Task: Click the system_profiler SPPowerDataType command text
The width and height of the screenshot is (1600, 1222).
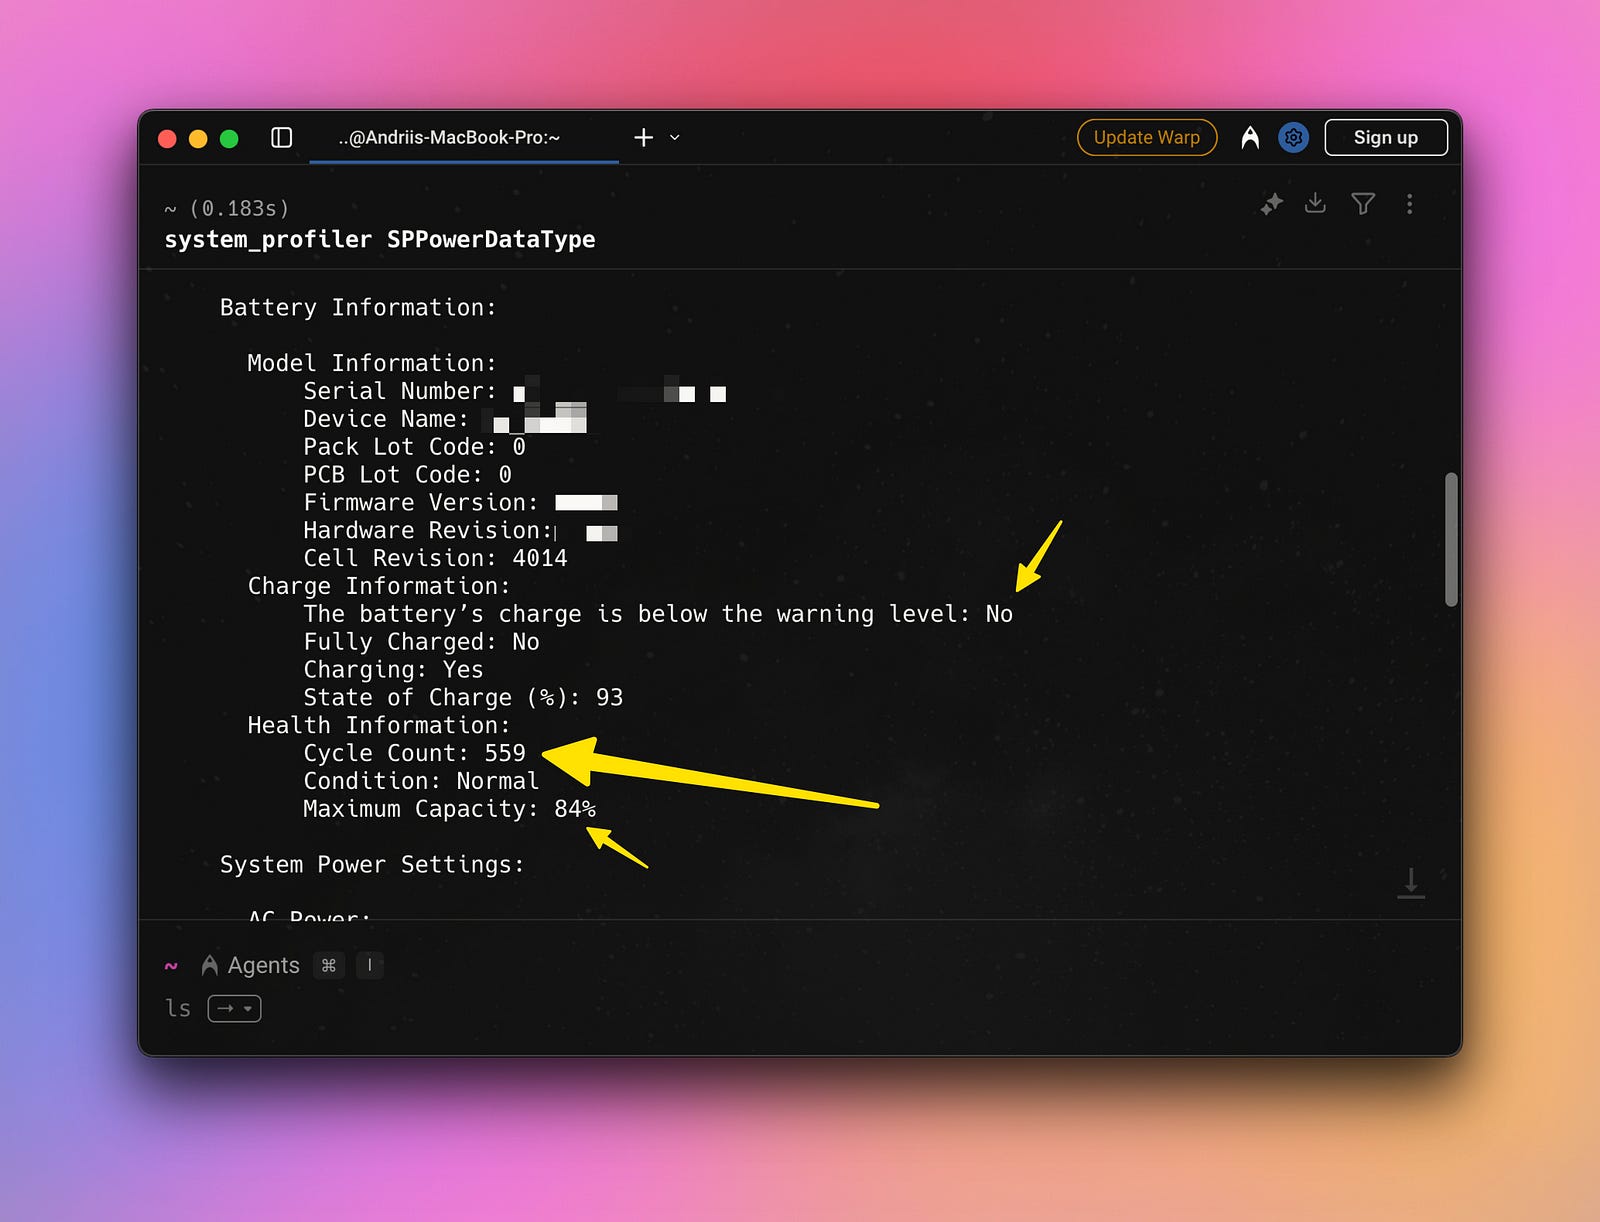Action: coord(380,240)
